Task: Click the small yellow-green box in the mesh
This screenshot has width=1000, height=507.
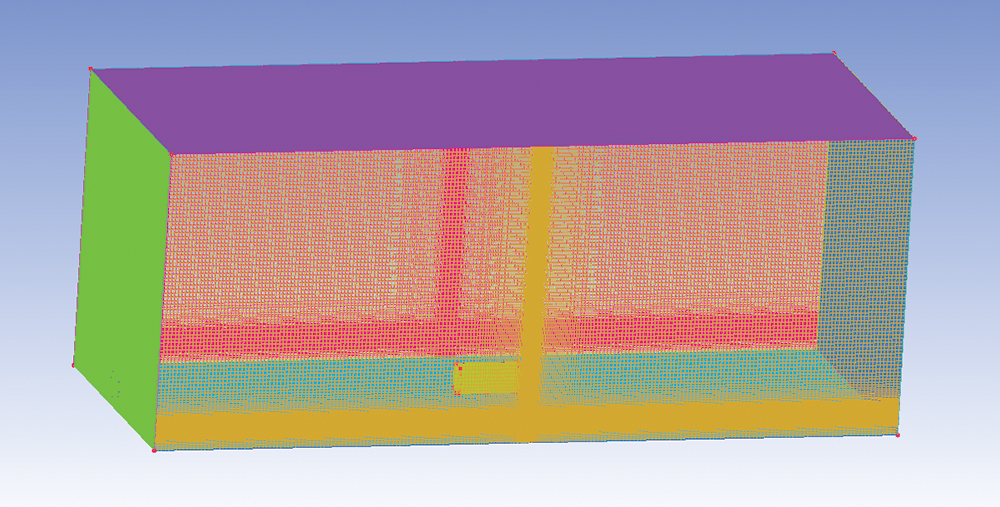Action: [487, 378]
